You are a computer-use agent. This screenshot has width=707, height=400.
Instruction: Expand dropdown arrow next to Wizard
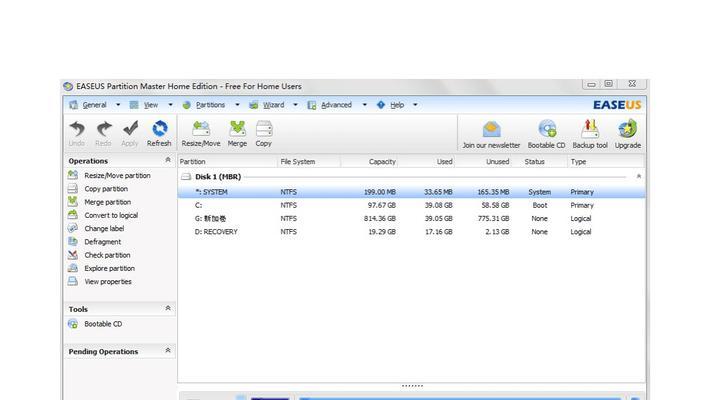[x=295, y=105]
